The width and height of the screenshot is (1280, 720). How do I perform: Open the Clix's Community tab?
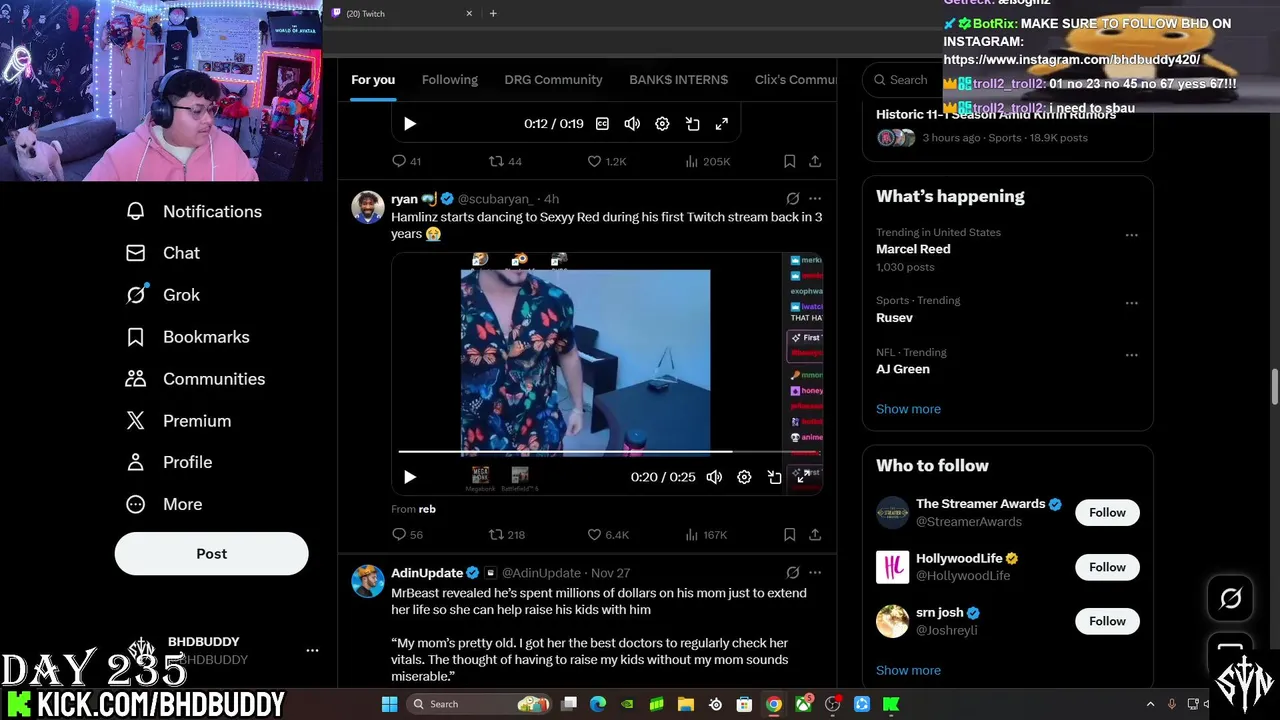coord(795,80)
